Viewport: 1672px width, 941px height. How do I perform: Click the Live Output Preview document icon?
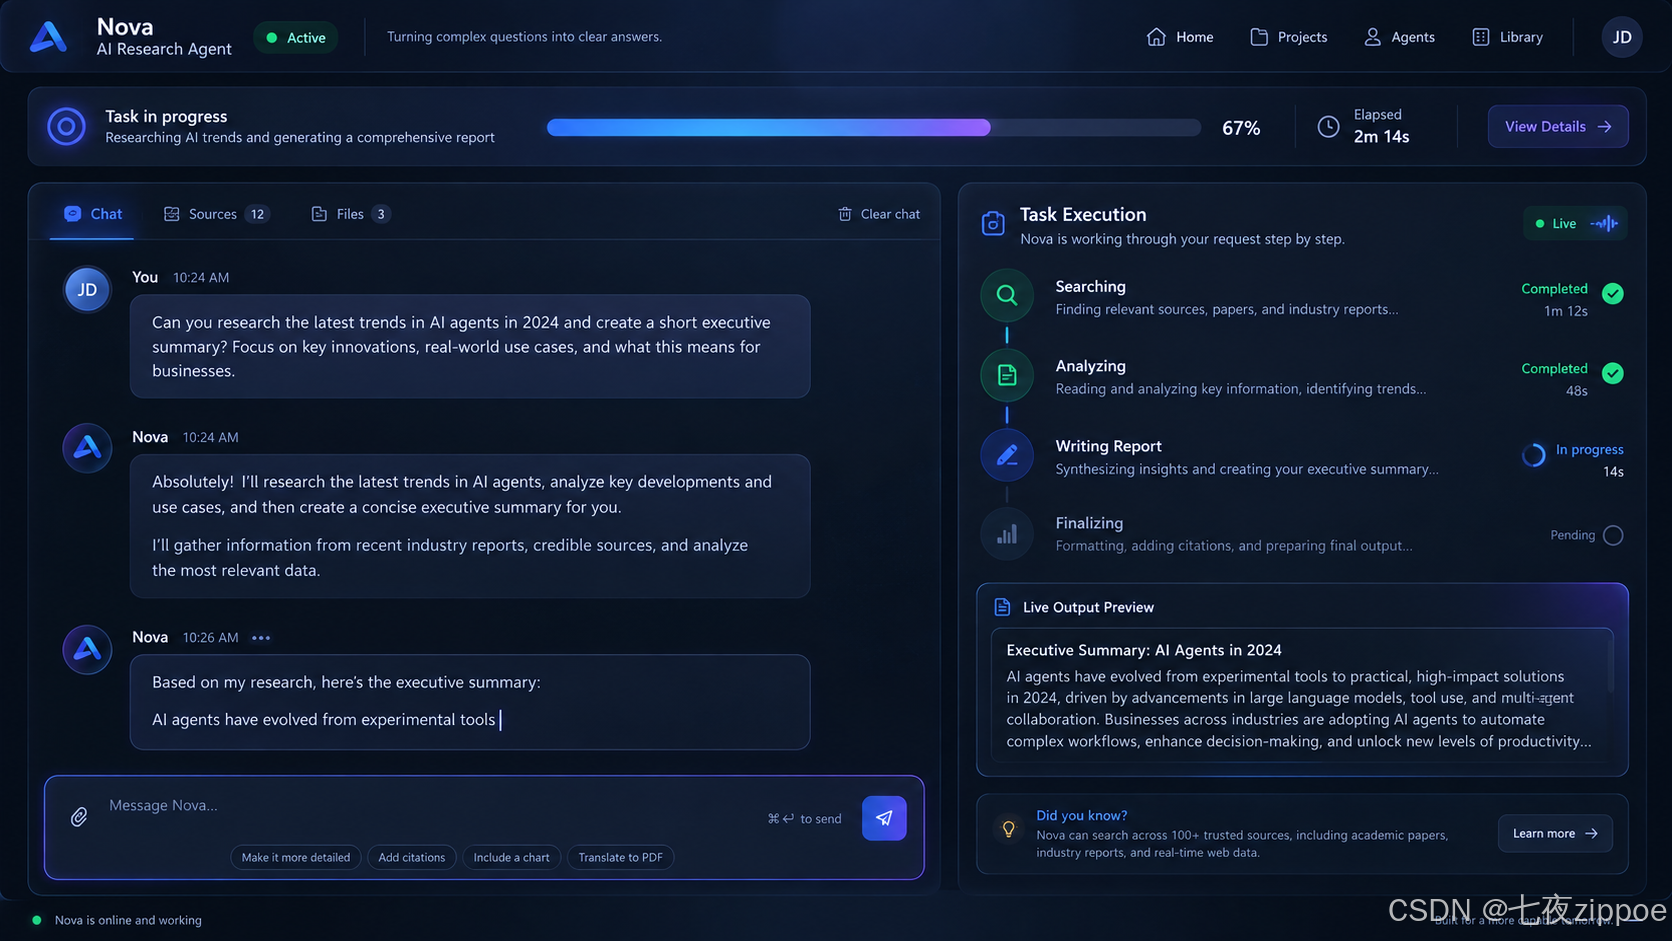click(1002, 607)
